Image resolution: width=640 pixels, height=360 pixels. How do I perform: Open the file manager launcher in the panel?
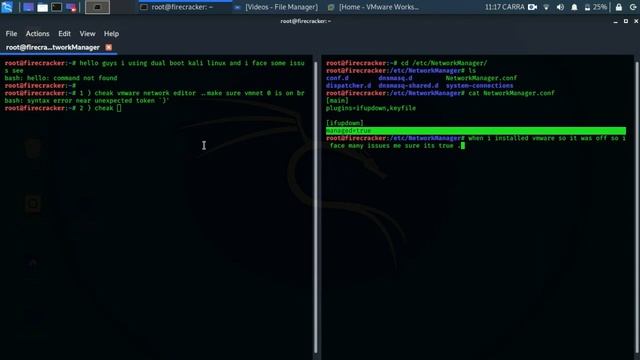tap(42, 7)
